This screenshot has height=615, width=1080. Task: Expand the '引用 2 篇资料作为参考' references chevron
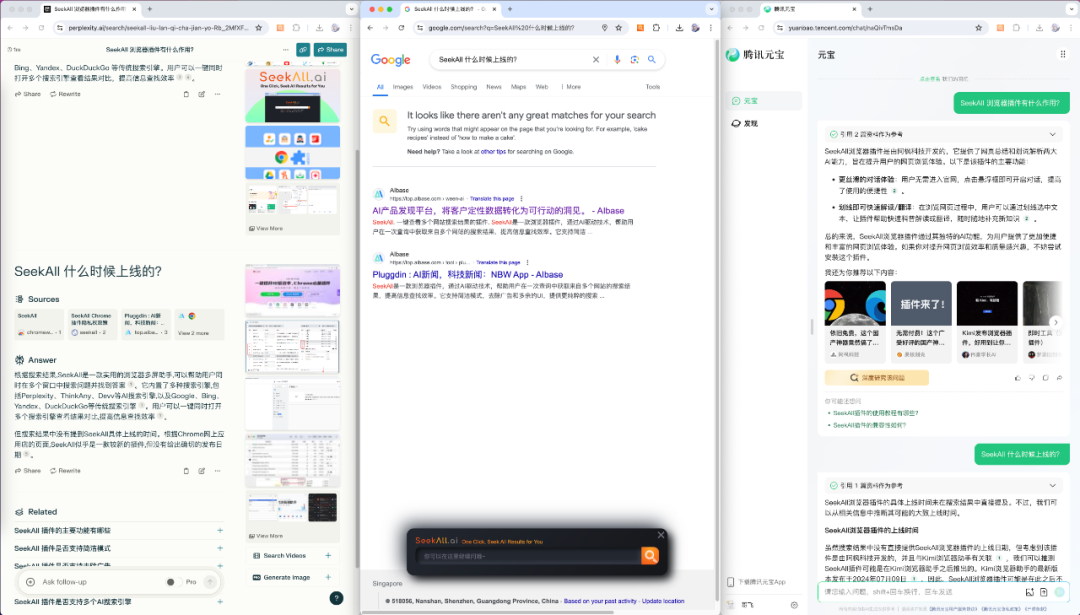1052,134
